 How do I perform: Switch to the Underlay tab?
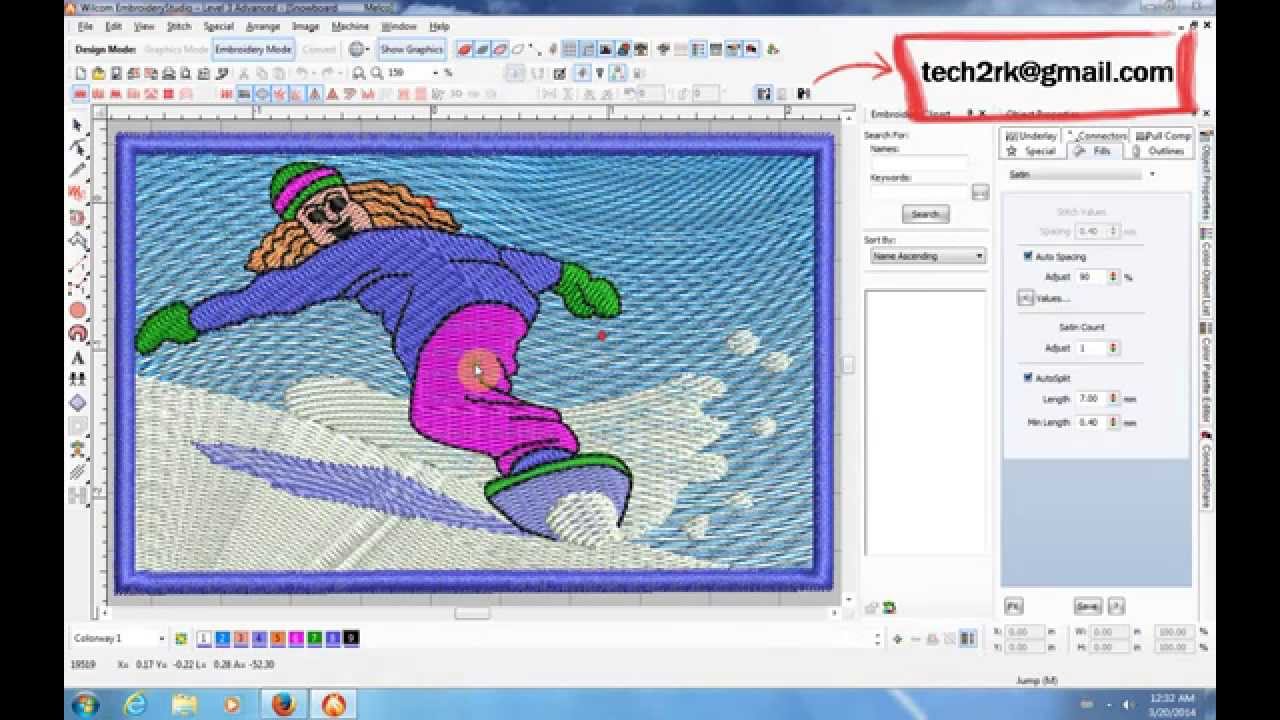click(x=1032, y=135)
